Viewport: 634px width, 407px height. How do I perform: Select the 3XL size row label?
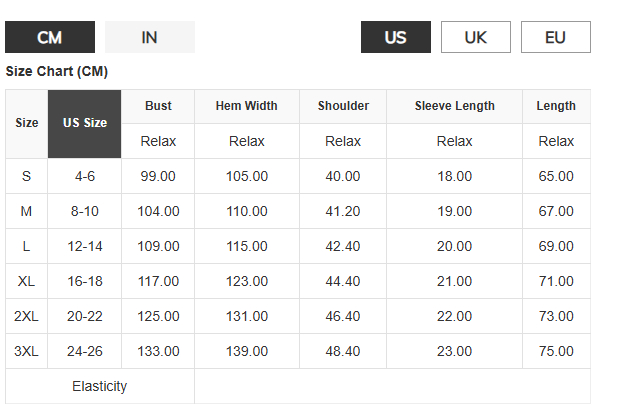27,351
